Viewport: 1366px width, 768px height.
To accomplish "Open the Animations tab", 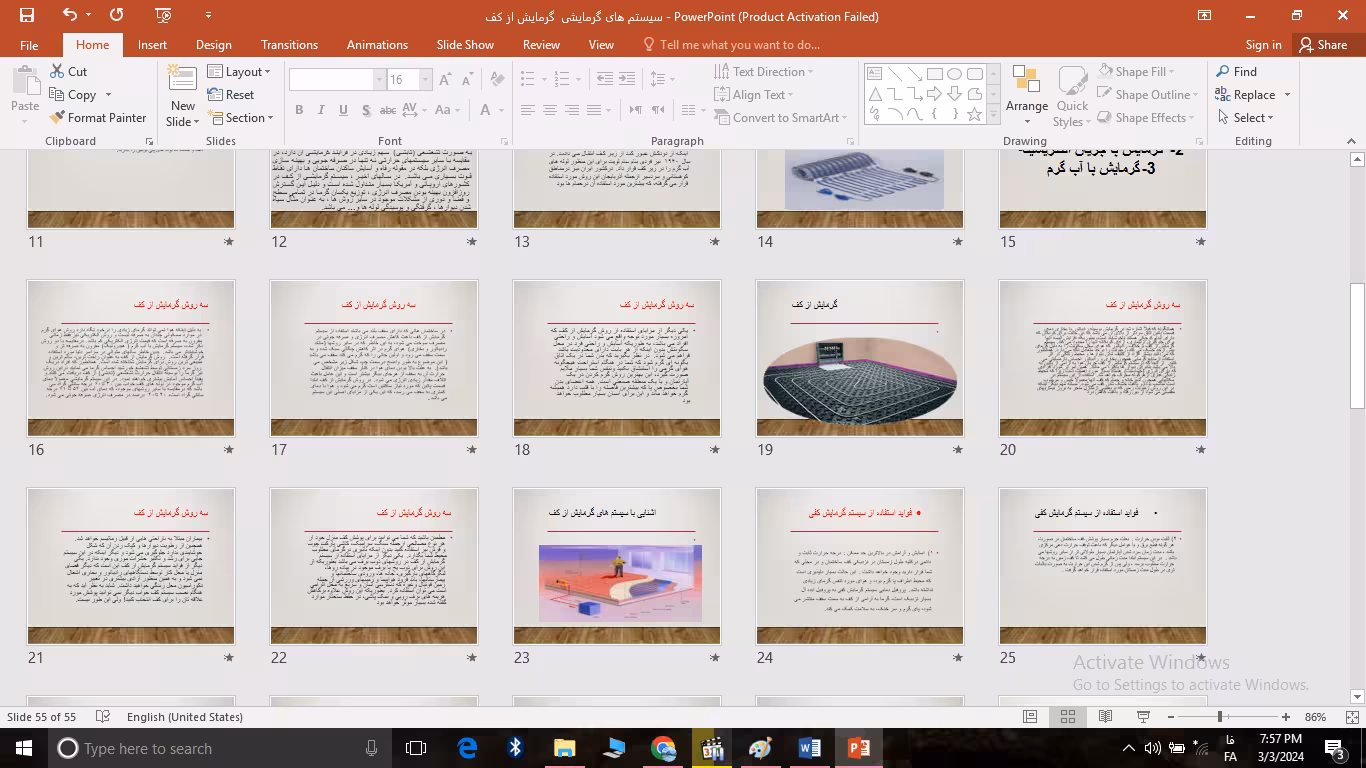I will 377,45.
